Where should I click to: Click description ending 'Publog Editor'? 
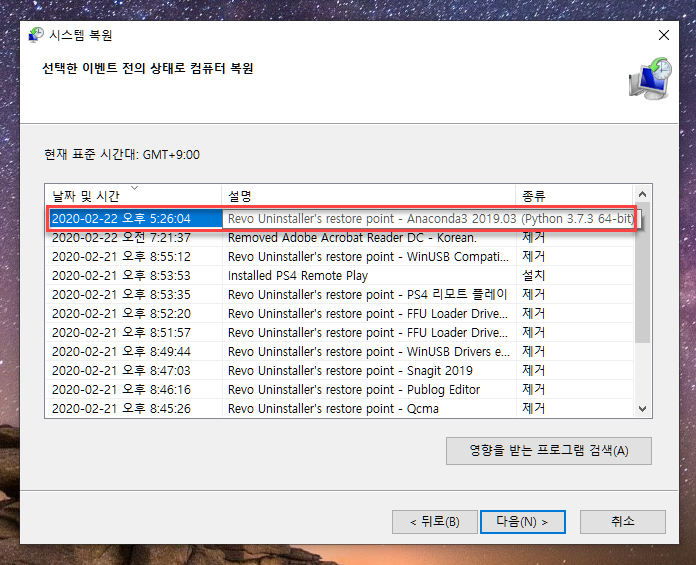(x=354, y=390)
